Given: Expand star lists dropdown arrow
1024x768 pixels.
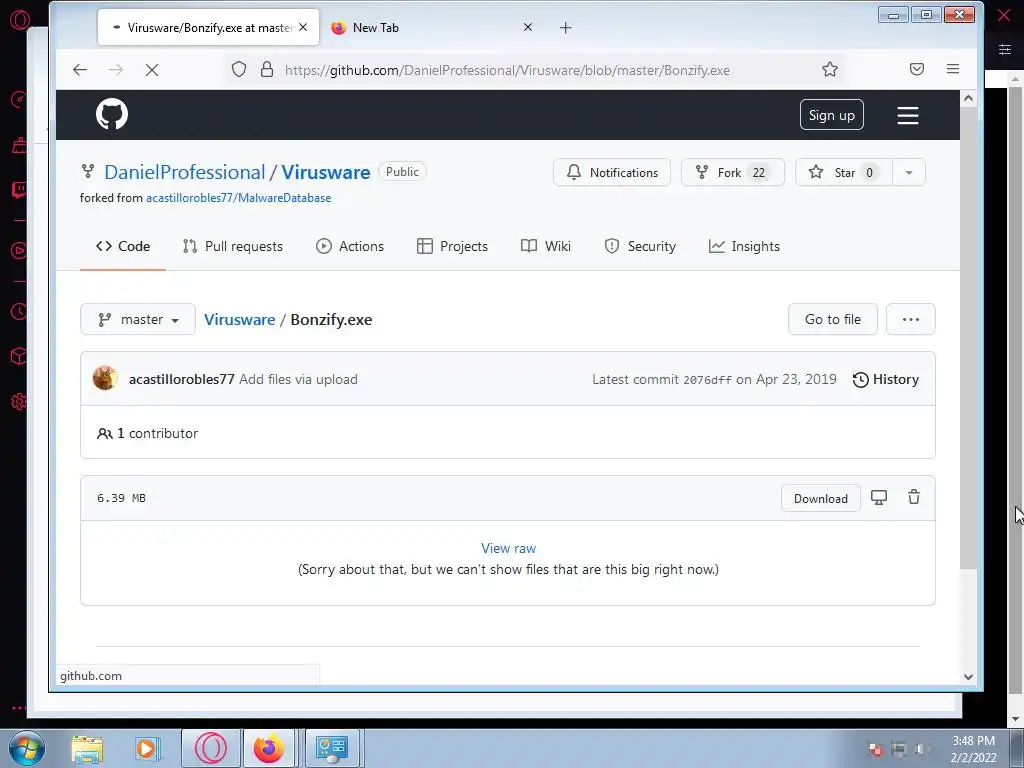Looking at the screenshot, I should point(908,172).
